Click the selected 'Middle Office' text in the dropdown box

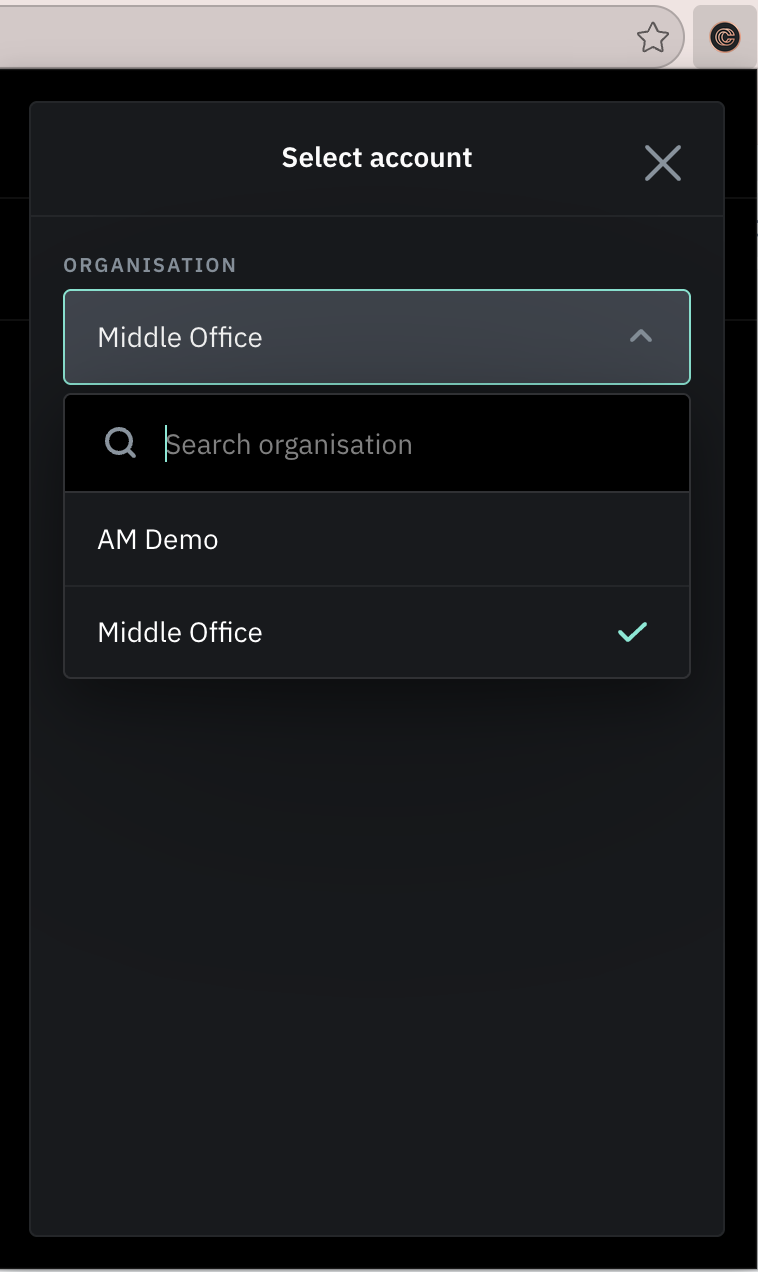pyautogui.click(x=180, y=337)
